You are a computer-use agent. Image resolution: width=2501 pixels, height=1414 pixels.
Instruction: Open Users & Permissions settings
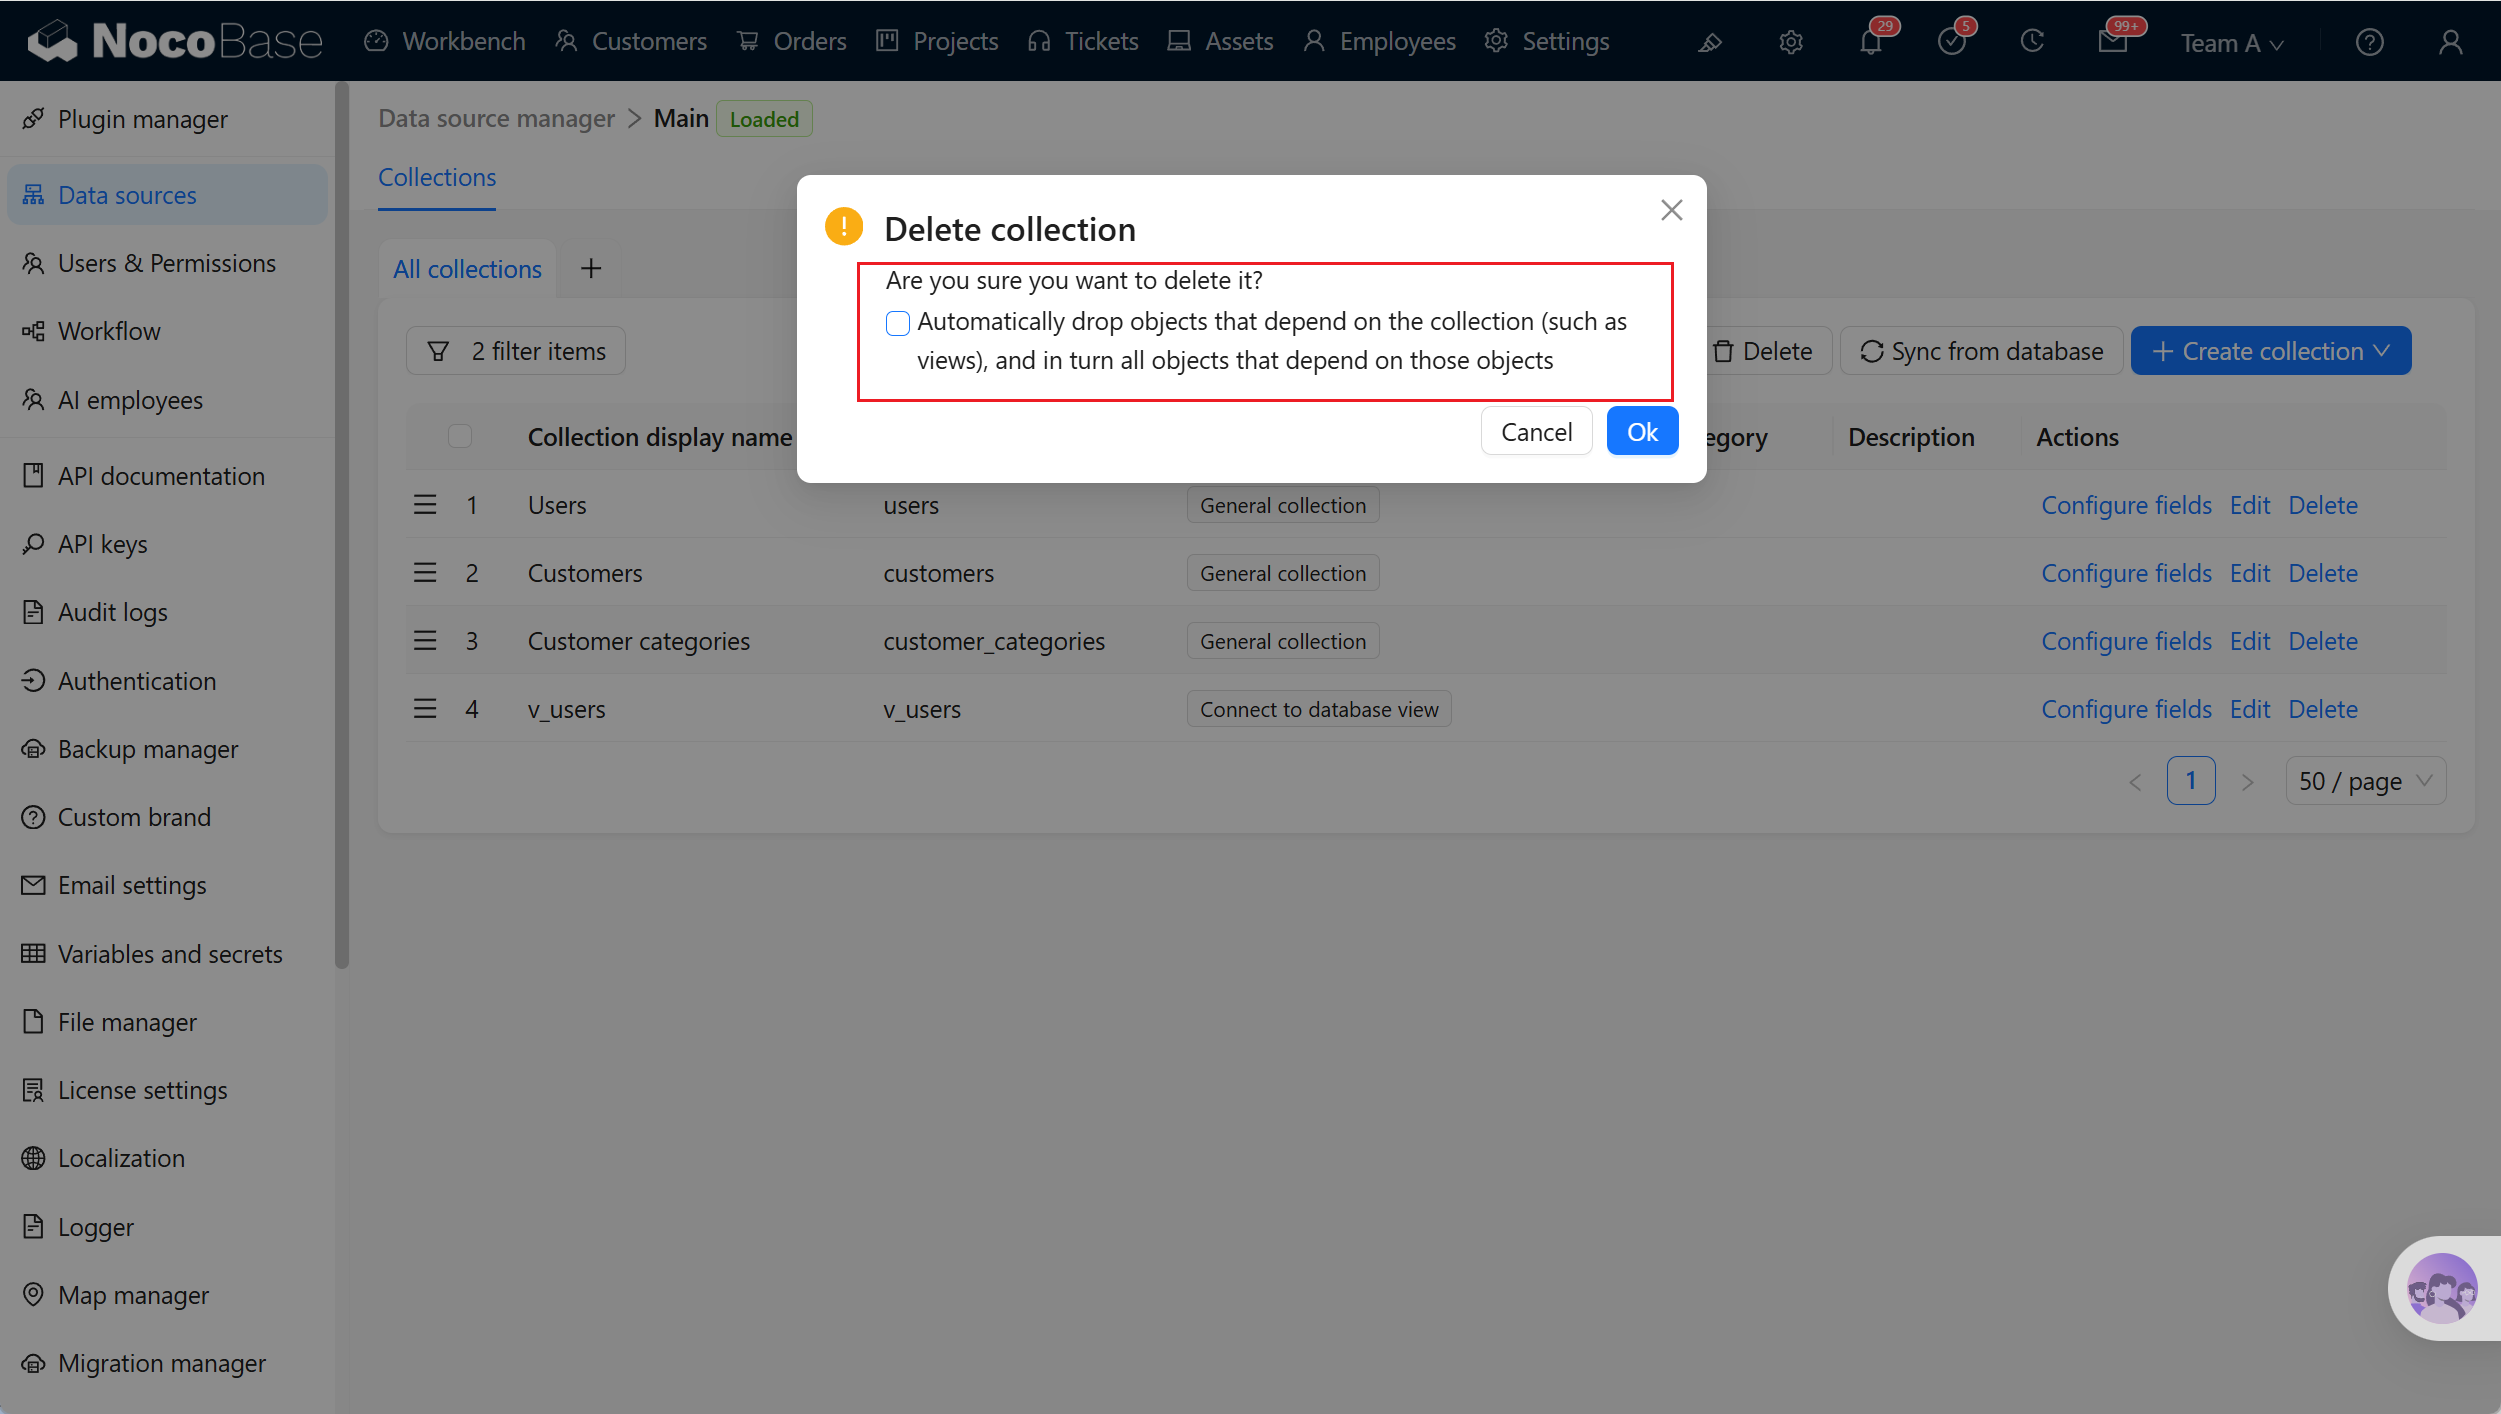tap(166, 263)
